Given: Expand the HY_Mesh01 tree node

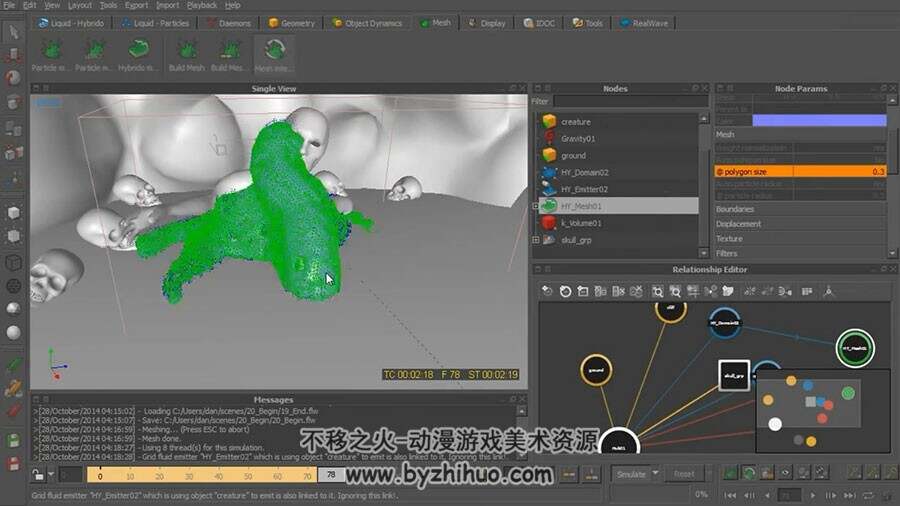Looking at the screenshot, I should 536,206.
